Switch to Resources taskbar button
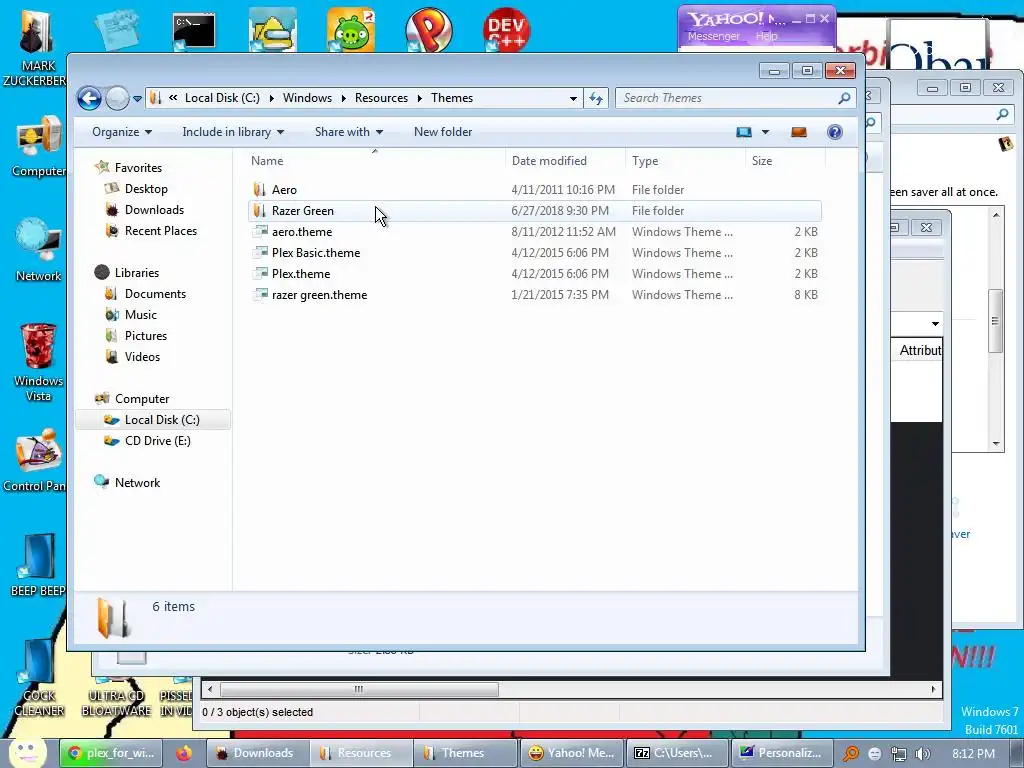 (x=360, y=753)
